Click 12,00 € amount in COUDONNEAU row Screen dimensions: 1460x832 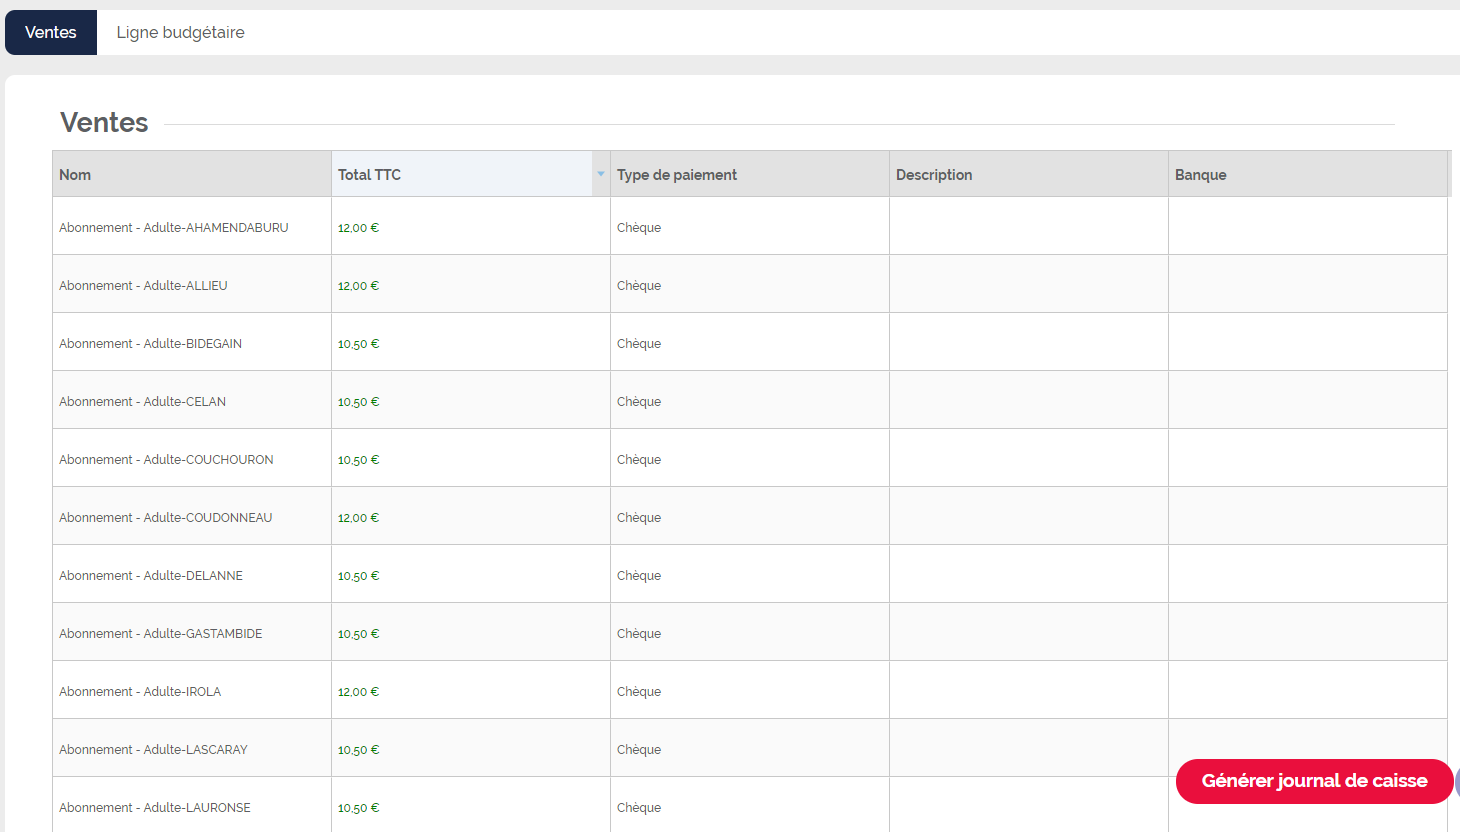(x=358, y=518)
